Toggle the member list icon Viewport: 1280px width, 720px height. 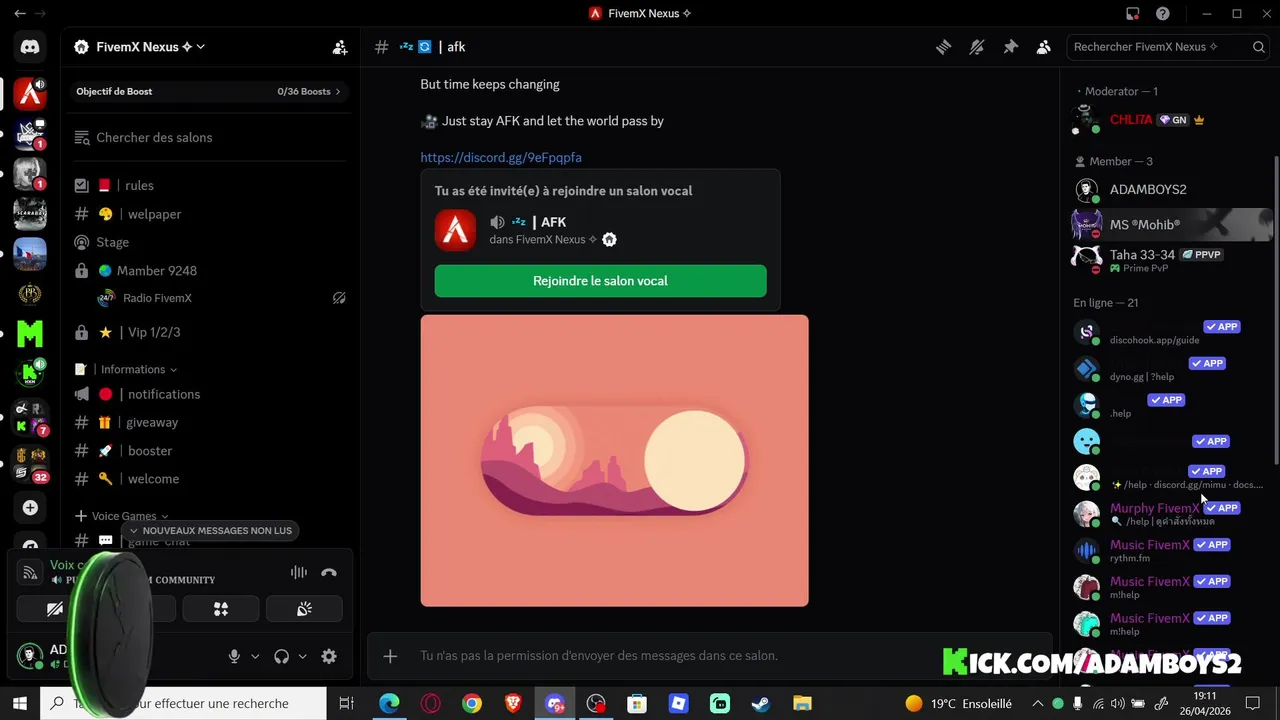(1043, 47)
